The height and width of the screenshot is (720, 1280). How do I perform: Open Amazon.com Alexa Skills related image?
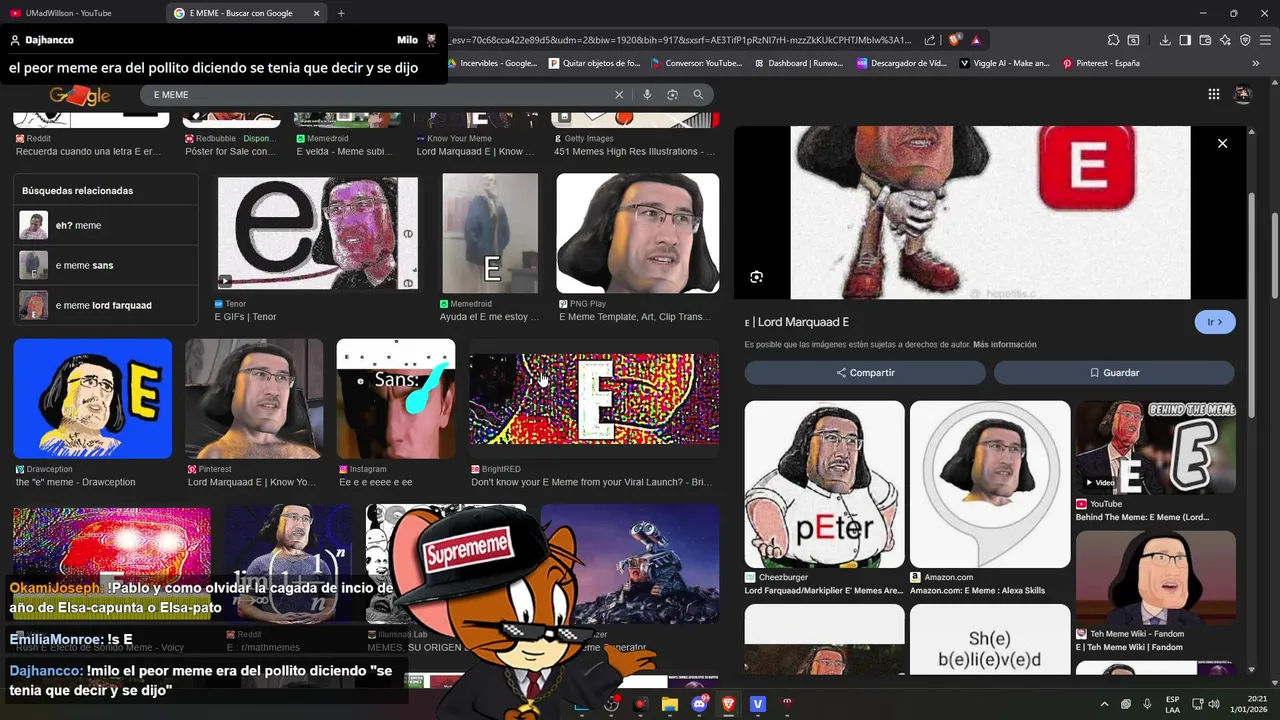(x=990, y=484)
